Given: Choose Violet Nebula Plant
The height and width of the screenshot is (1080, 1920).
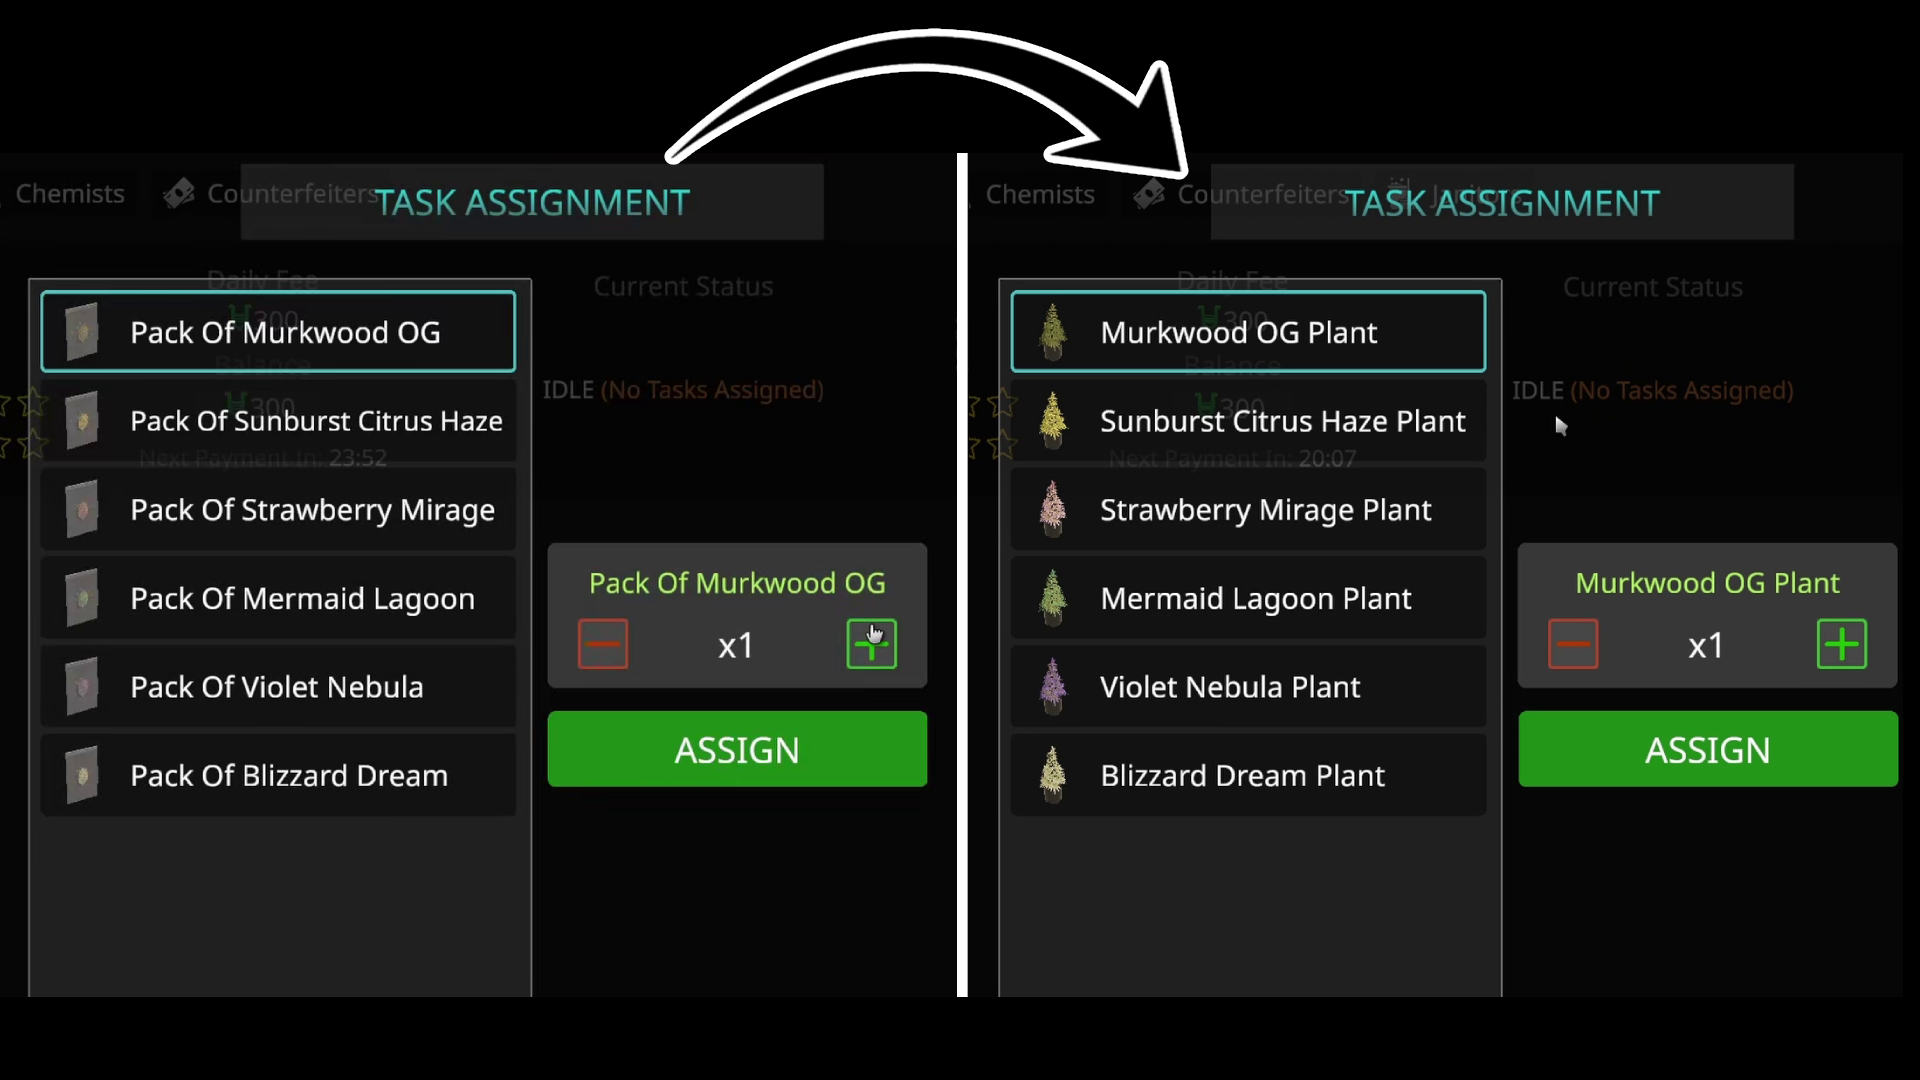Looking at the screenshot, I should point(1248,687).
